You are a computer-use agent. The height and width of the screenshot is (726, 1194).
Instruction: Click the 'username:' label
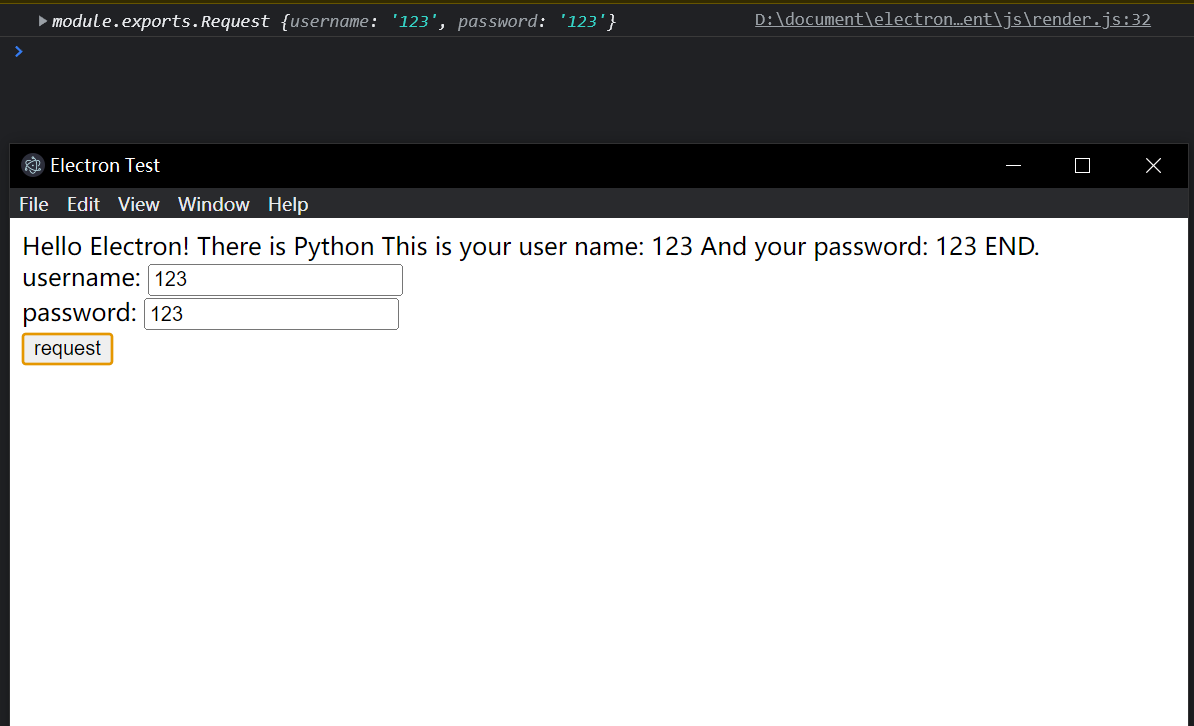tap(81, 278)
